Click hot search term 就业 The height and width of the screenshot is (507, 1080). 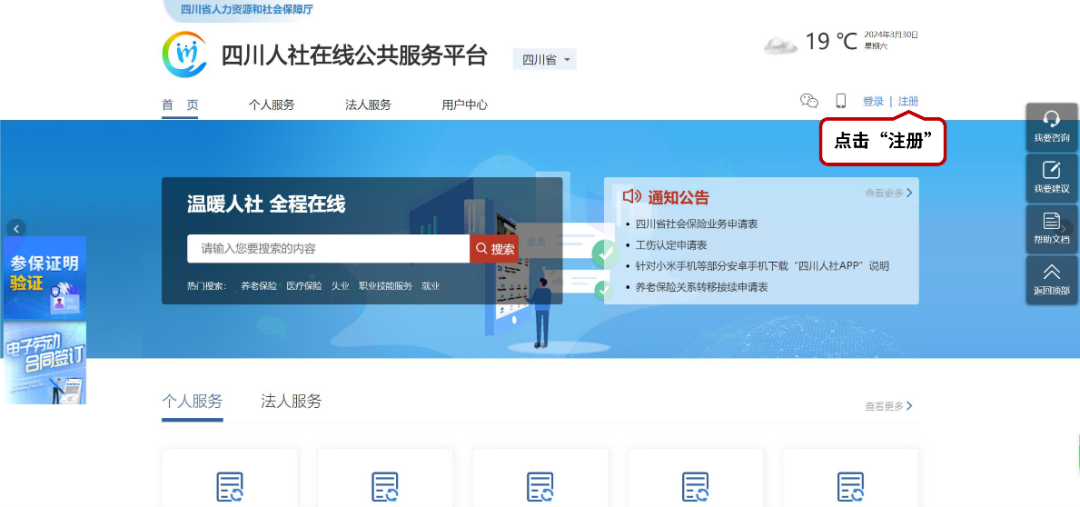[430, 286]
